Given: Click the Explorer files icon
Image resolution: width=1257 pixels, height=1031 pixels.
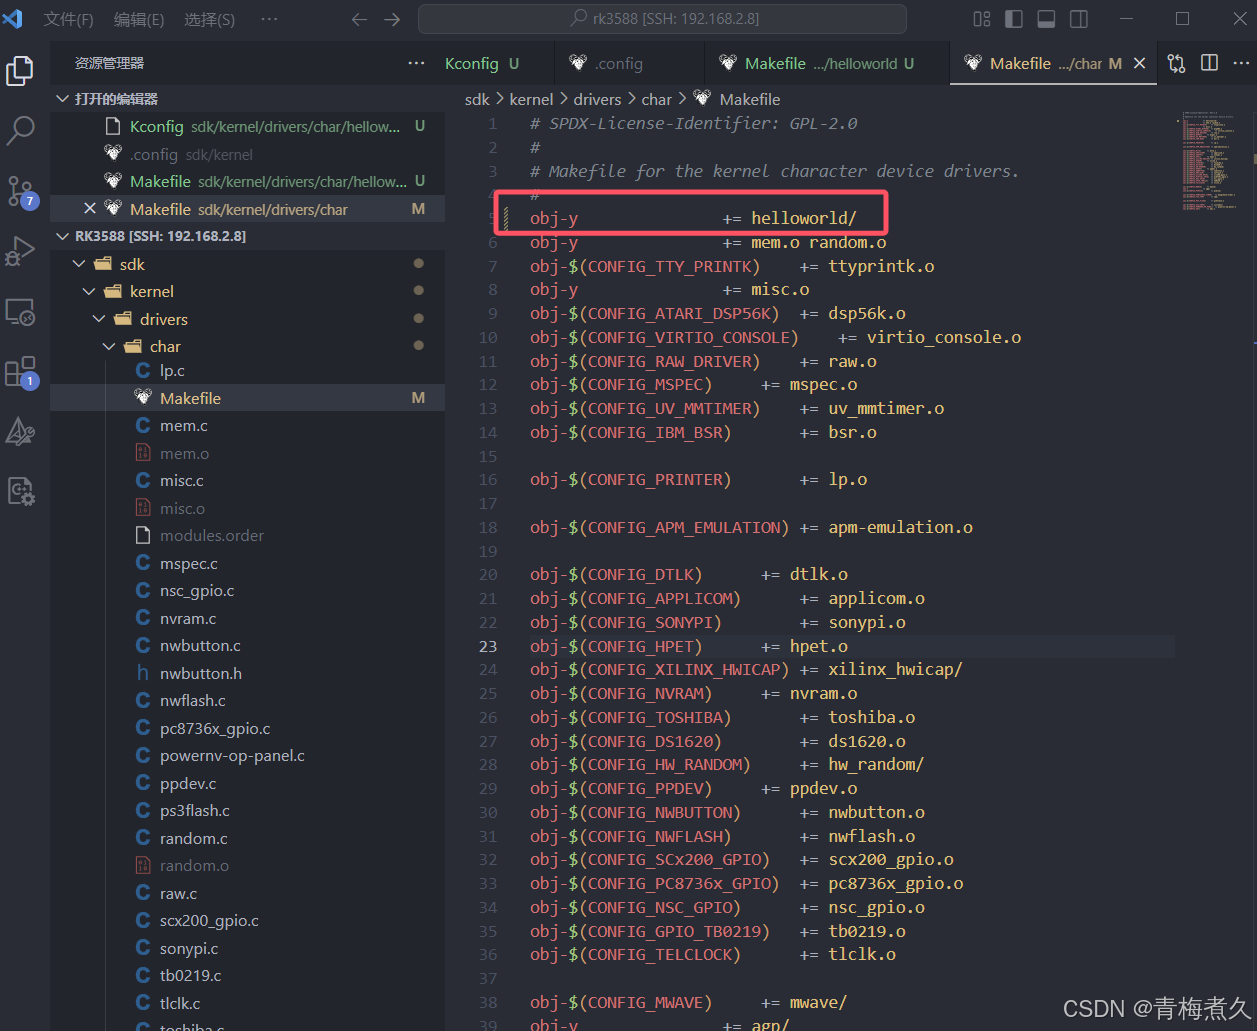Looking at the screenshot, I should pos(21,70).
